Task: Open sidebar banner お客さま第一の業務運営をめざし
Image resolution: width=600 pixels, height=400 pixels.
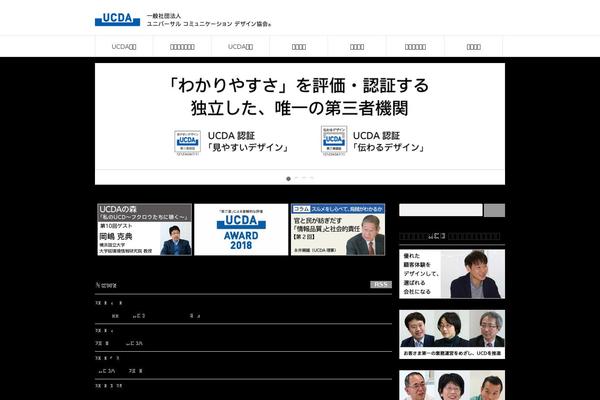Action: click(452, 335)
